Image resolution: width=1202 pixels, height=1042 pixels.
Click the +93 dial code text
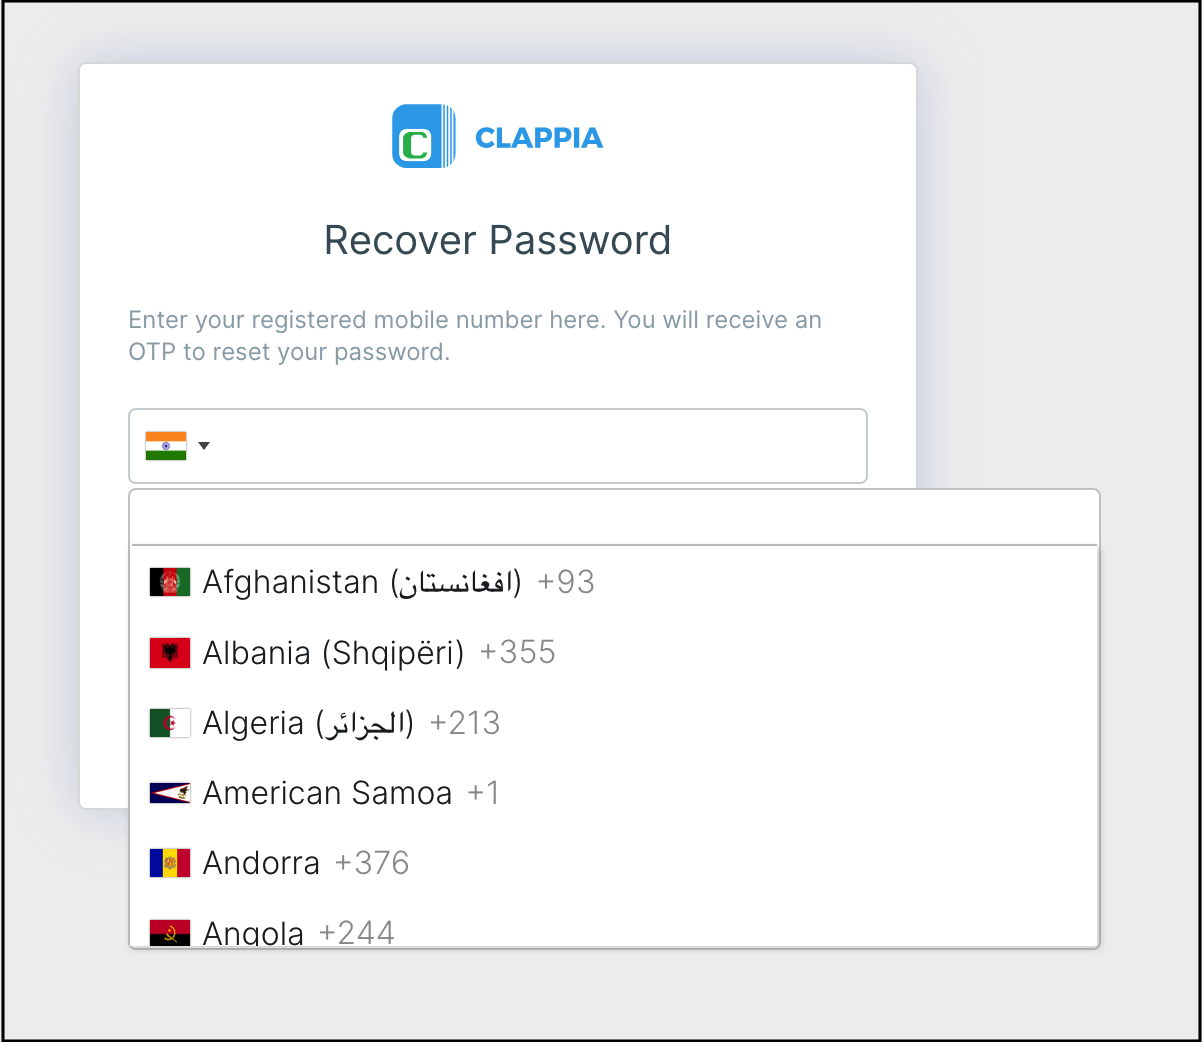coord(567,581)
